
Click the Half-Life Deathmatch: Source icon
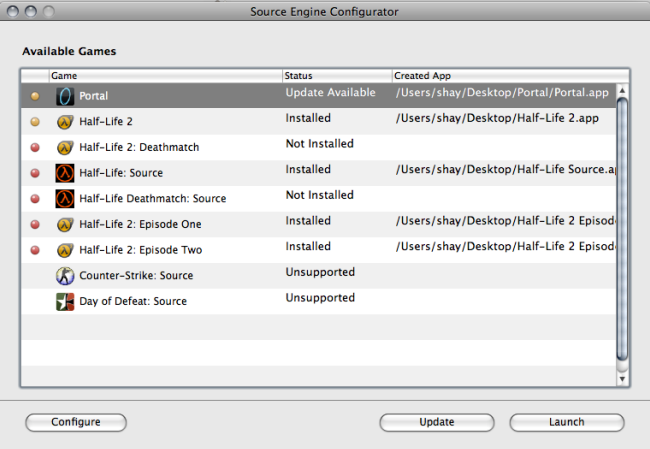[65, 199]
